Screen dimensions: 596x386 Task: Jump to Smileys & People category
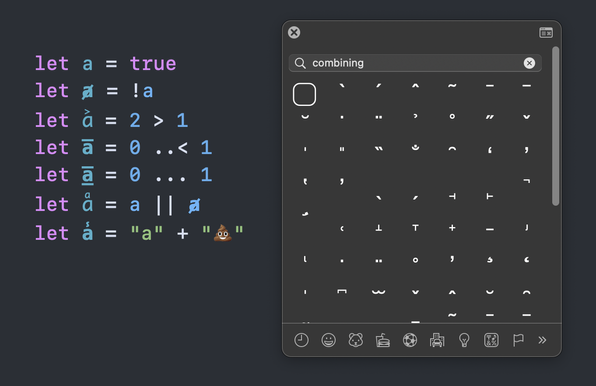point(328,340)
